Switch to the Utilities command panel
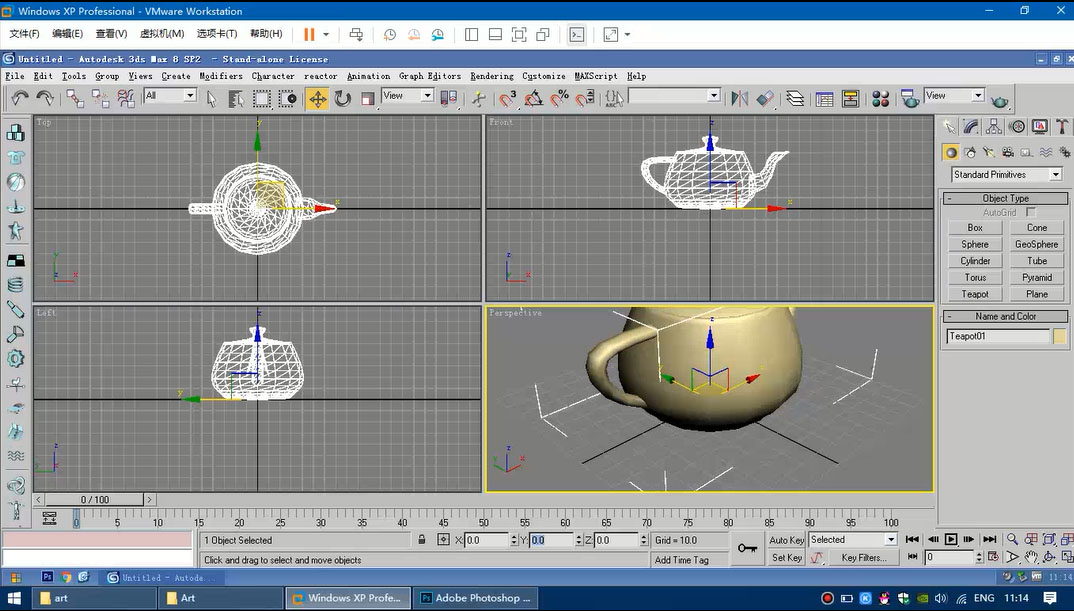This screenshot has width=1074, height=611. 1062,126
